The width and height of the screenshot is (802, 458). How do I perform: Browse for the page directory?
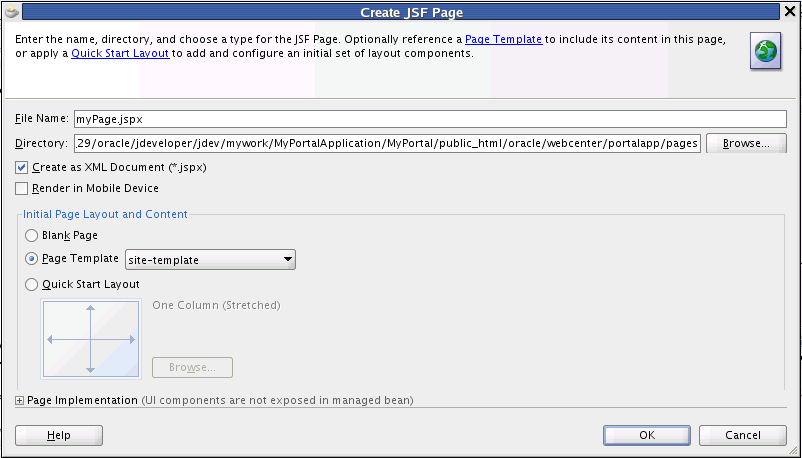point(746,144)
